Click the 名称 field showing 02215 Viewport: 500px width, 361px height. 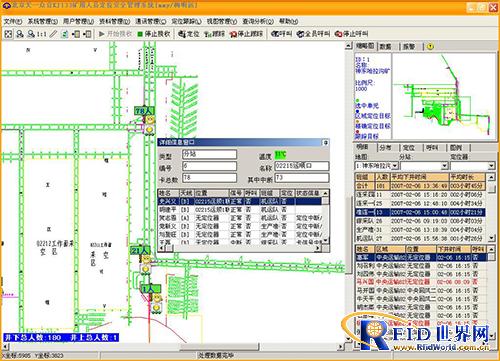[302, 166]
